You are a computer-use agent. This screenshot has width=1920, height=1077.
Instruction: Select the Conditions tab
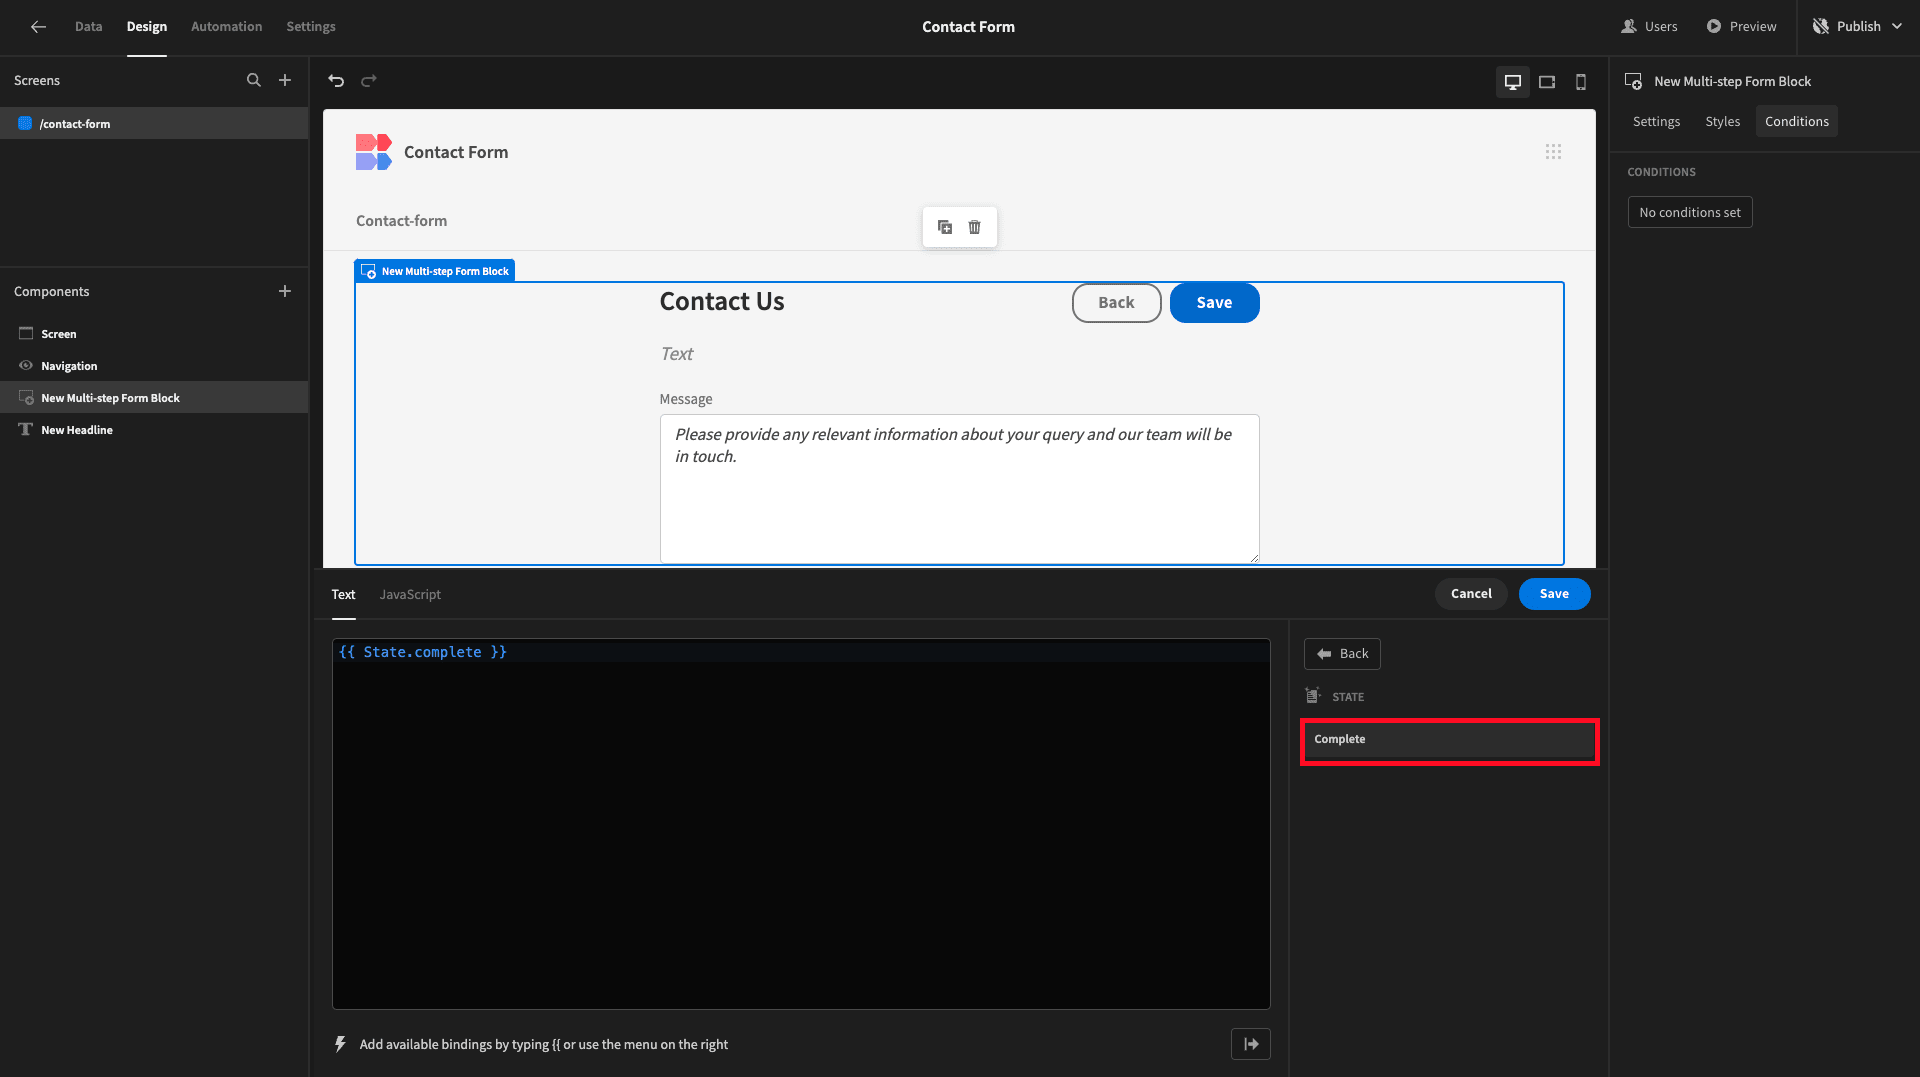pyautogui.click(x=1796, y=122)
